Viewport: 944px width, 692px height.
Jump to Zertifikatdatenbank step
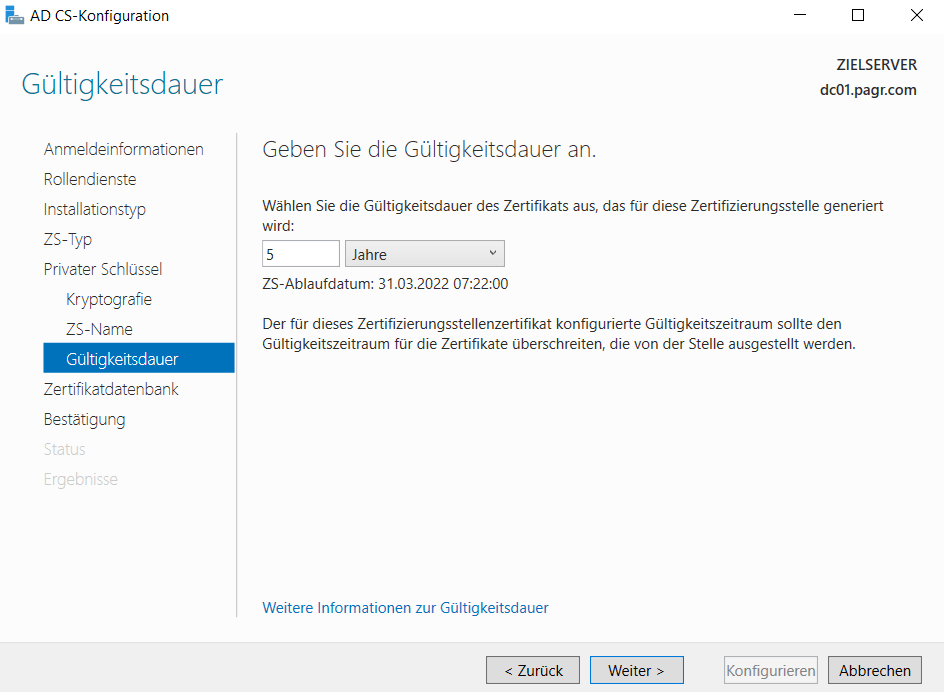coord(111,389)
